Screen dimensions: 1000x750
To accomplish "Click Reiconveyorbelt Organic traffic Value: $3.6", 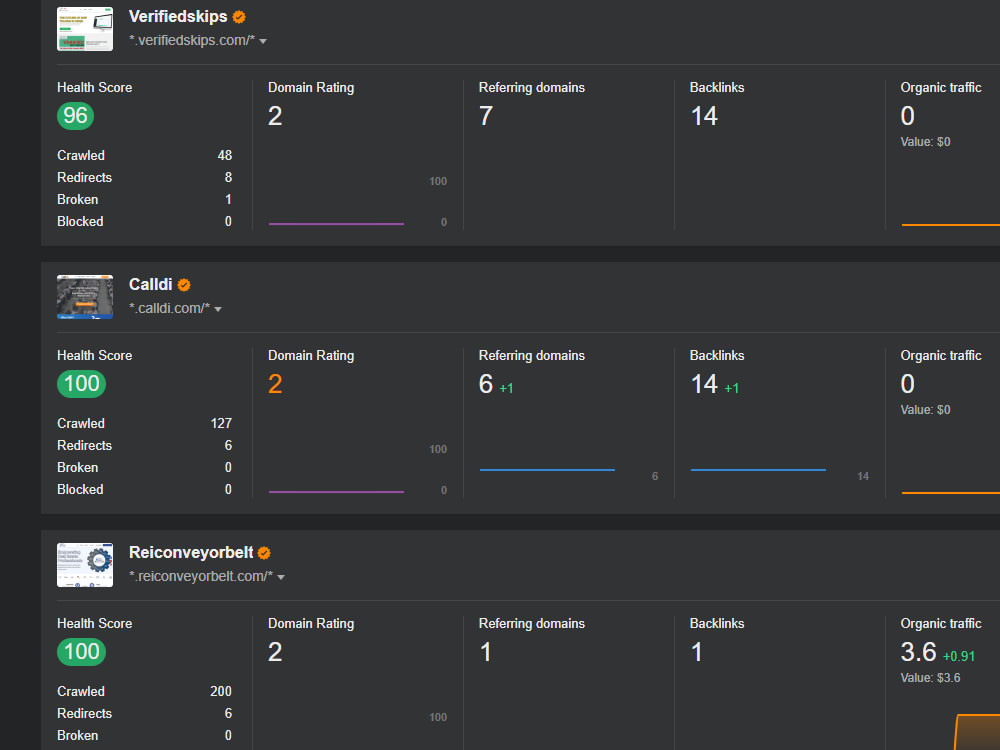I will pyautogui.click(x=930, y=677).
